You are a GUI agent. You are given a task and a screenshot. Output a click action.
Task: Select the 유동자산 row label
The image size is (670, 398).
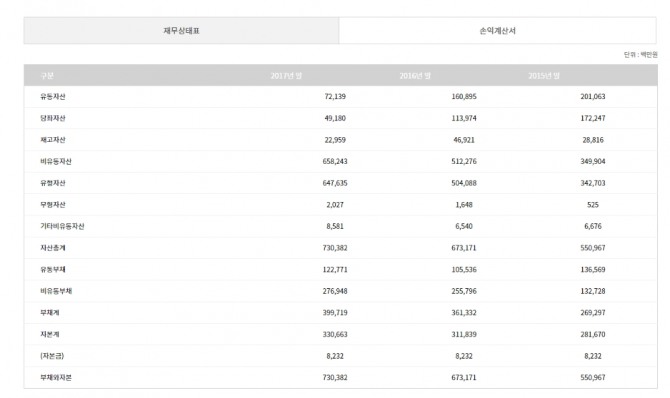point(53,97)
